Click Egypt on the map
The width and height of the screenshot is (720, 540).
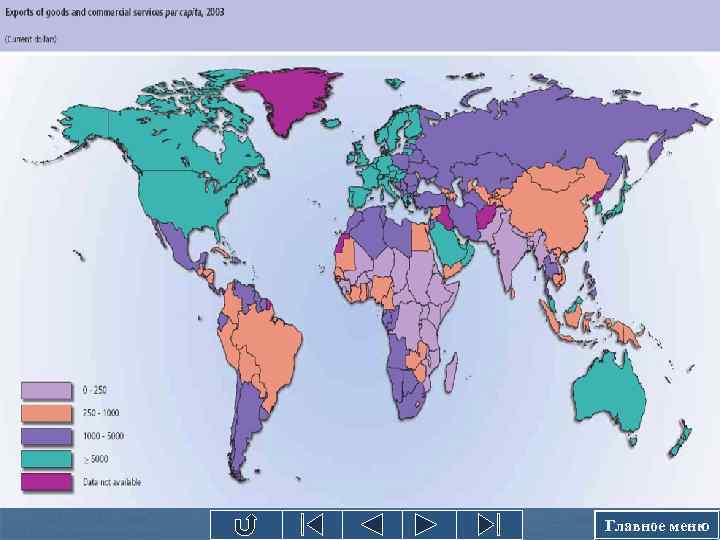(421, 236)
